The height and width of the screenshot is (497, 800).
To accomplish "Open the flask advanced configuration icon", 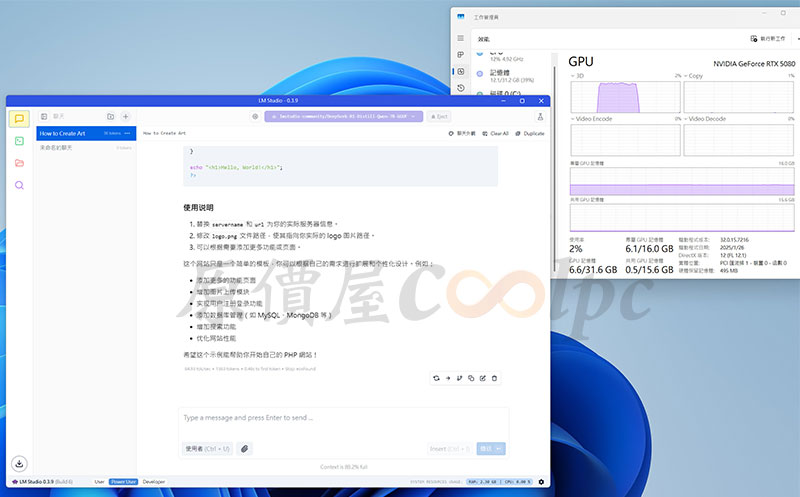I will 540,116.
